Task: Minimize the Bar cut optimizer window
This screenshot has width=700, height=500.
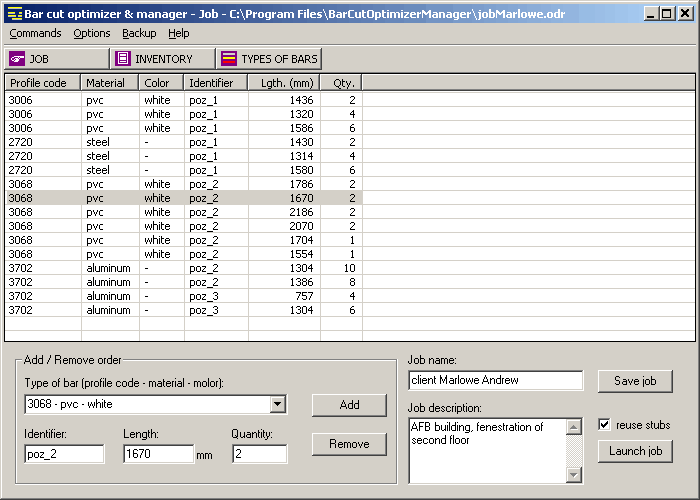Action: point(651,14)
